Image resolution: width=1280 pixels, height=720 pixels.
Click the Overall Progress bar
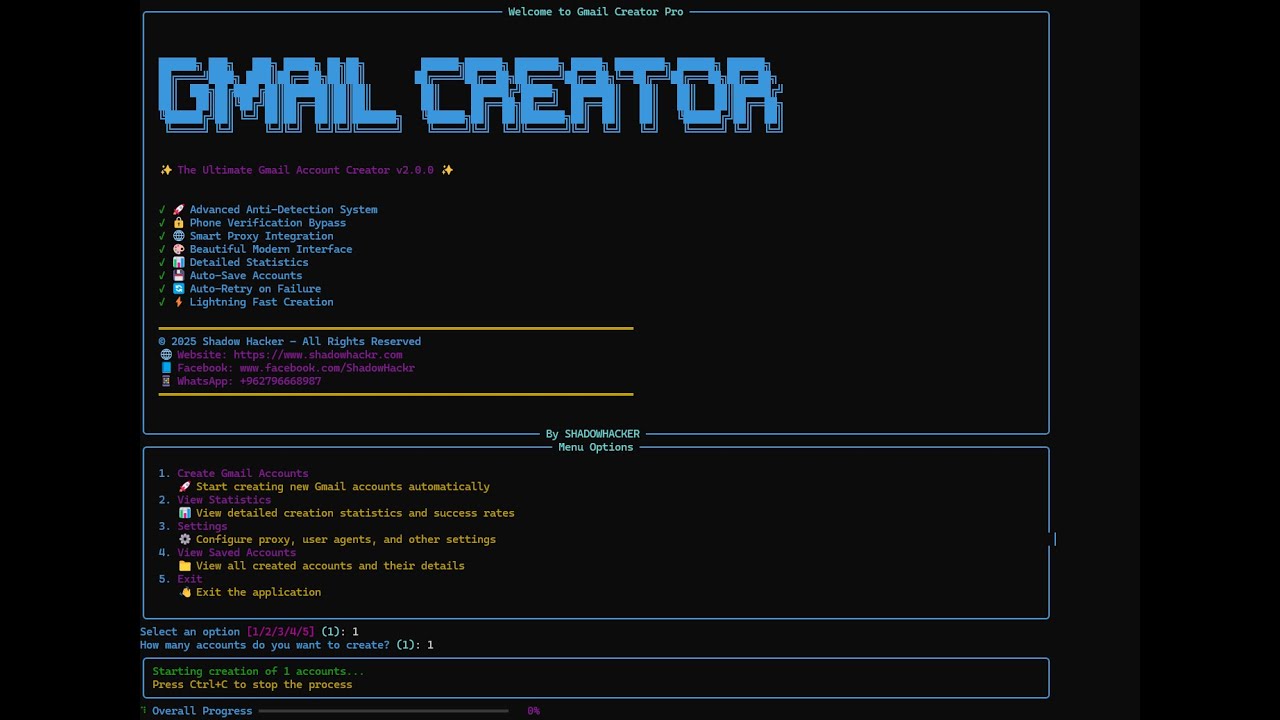(383, 711)
